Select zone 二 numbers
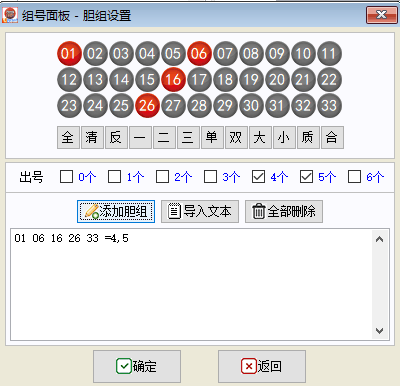 click(x=164, y=137)
